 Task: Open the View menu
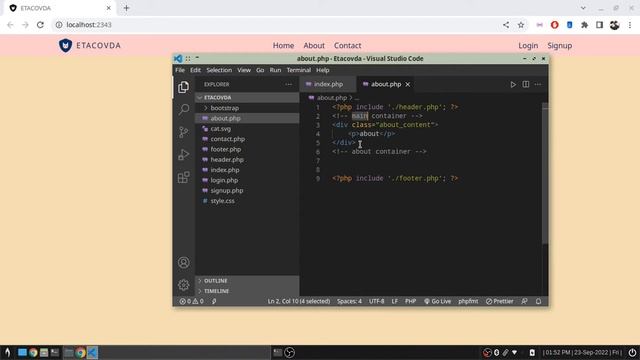click(244, 70)
